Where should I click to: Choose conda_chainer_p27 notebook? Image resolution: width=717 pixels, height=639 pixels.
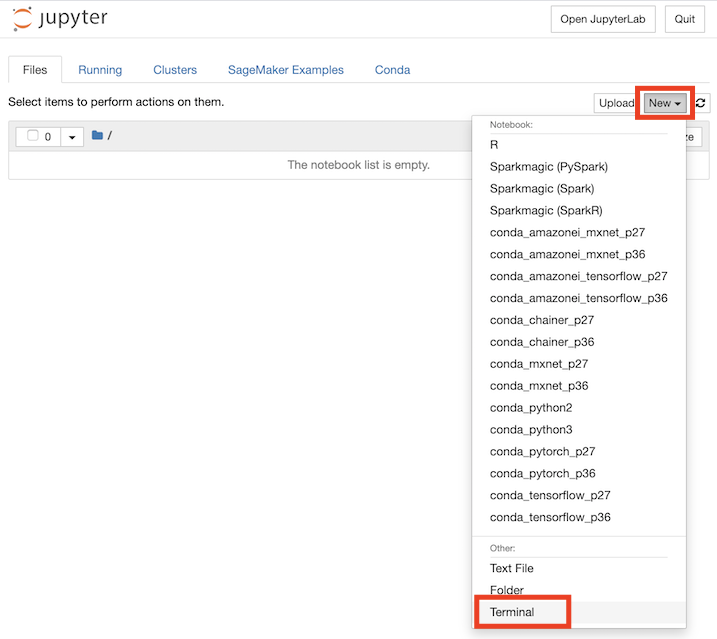point(578,320)
